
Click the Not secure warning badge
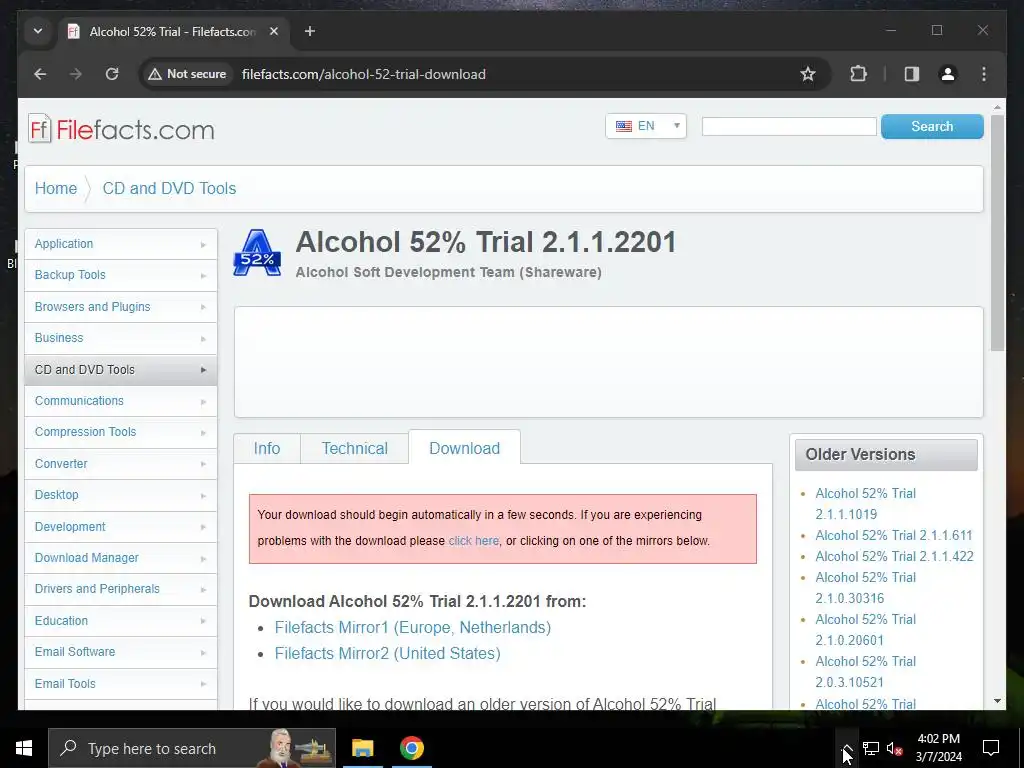click(x=187, y=74)
